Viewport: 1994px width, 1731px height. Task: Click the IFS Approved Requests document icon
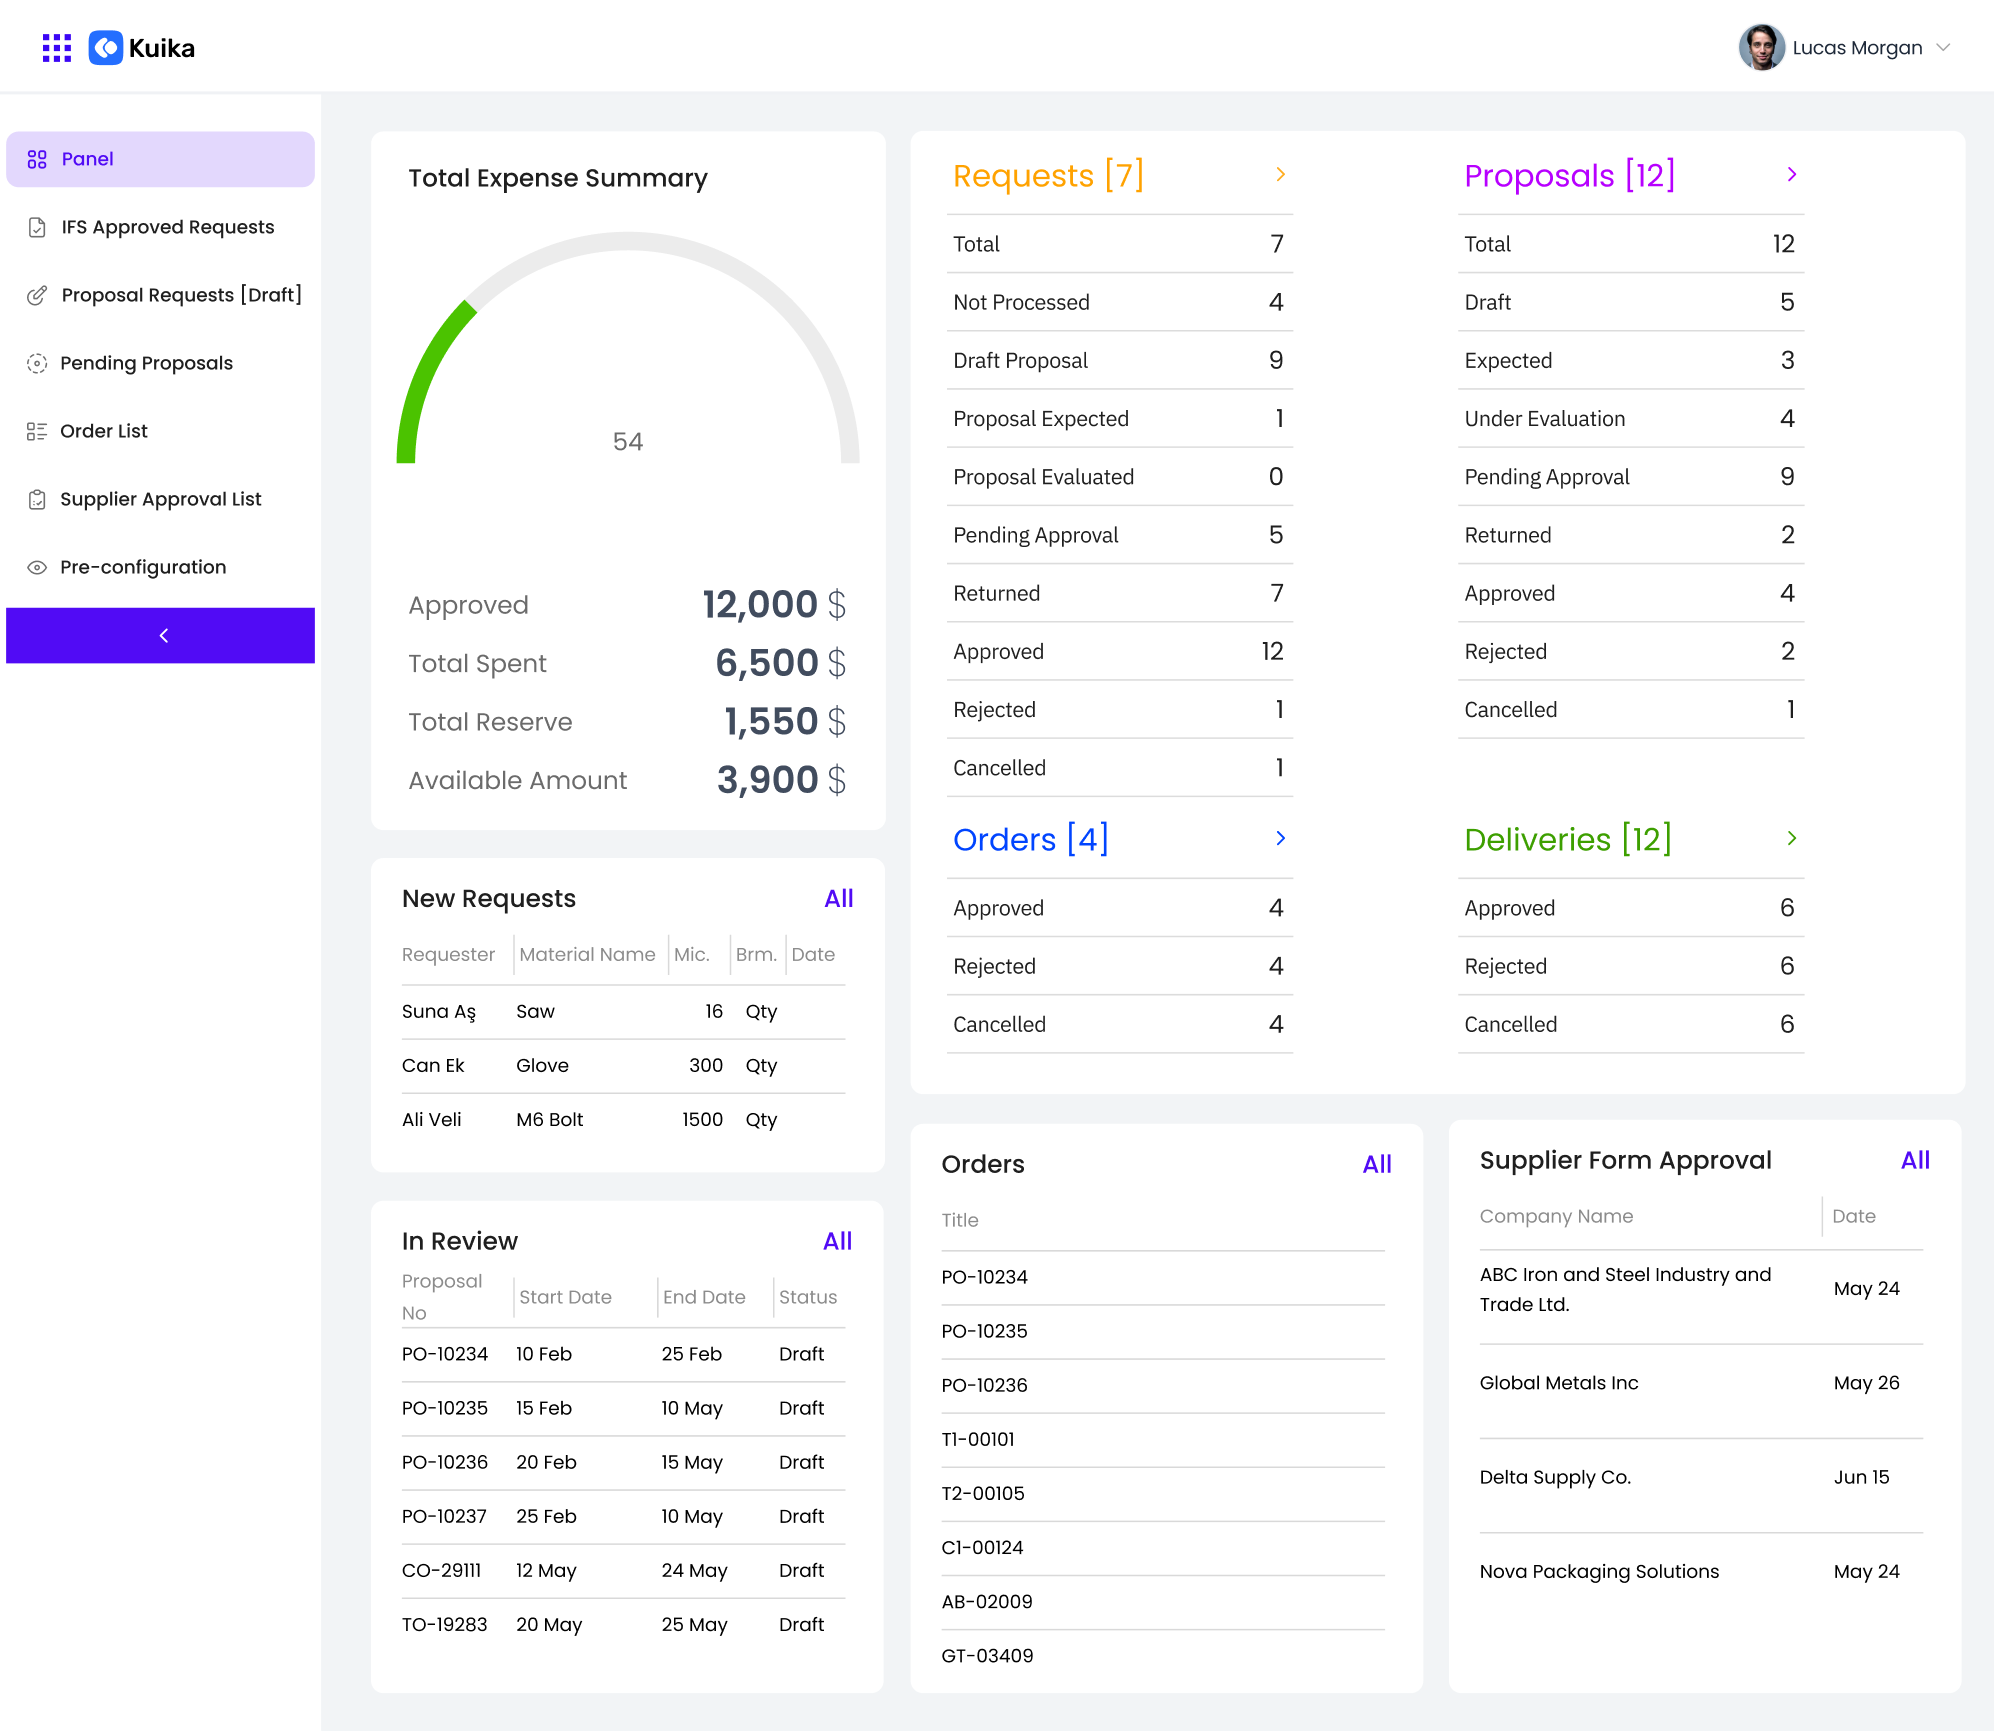coord(37,227)
